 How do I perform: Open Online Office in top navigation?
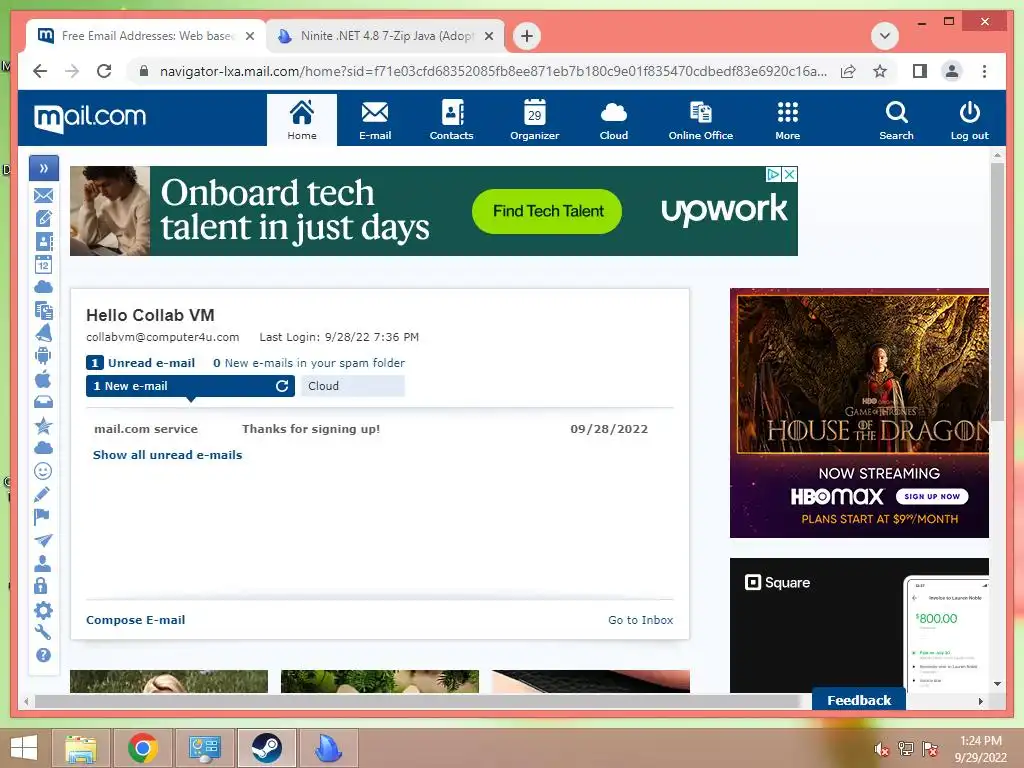[701, 120]
